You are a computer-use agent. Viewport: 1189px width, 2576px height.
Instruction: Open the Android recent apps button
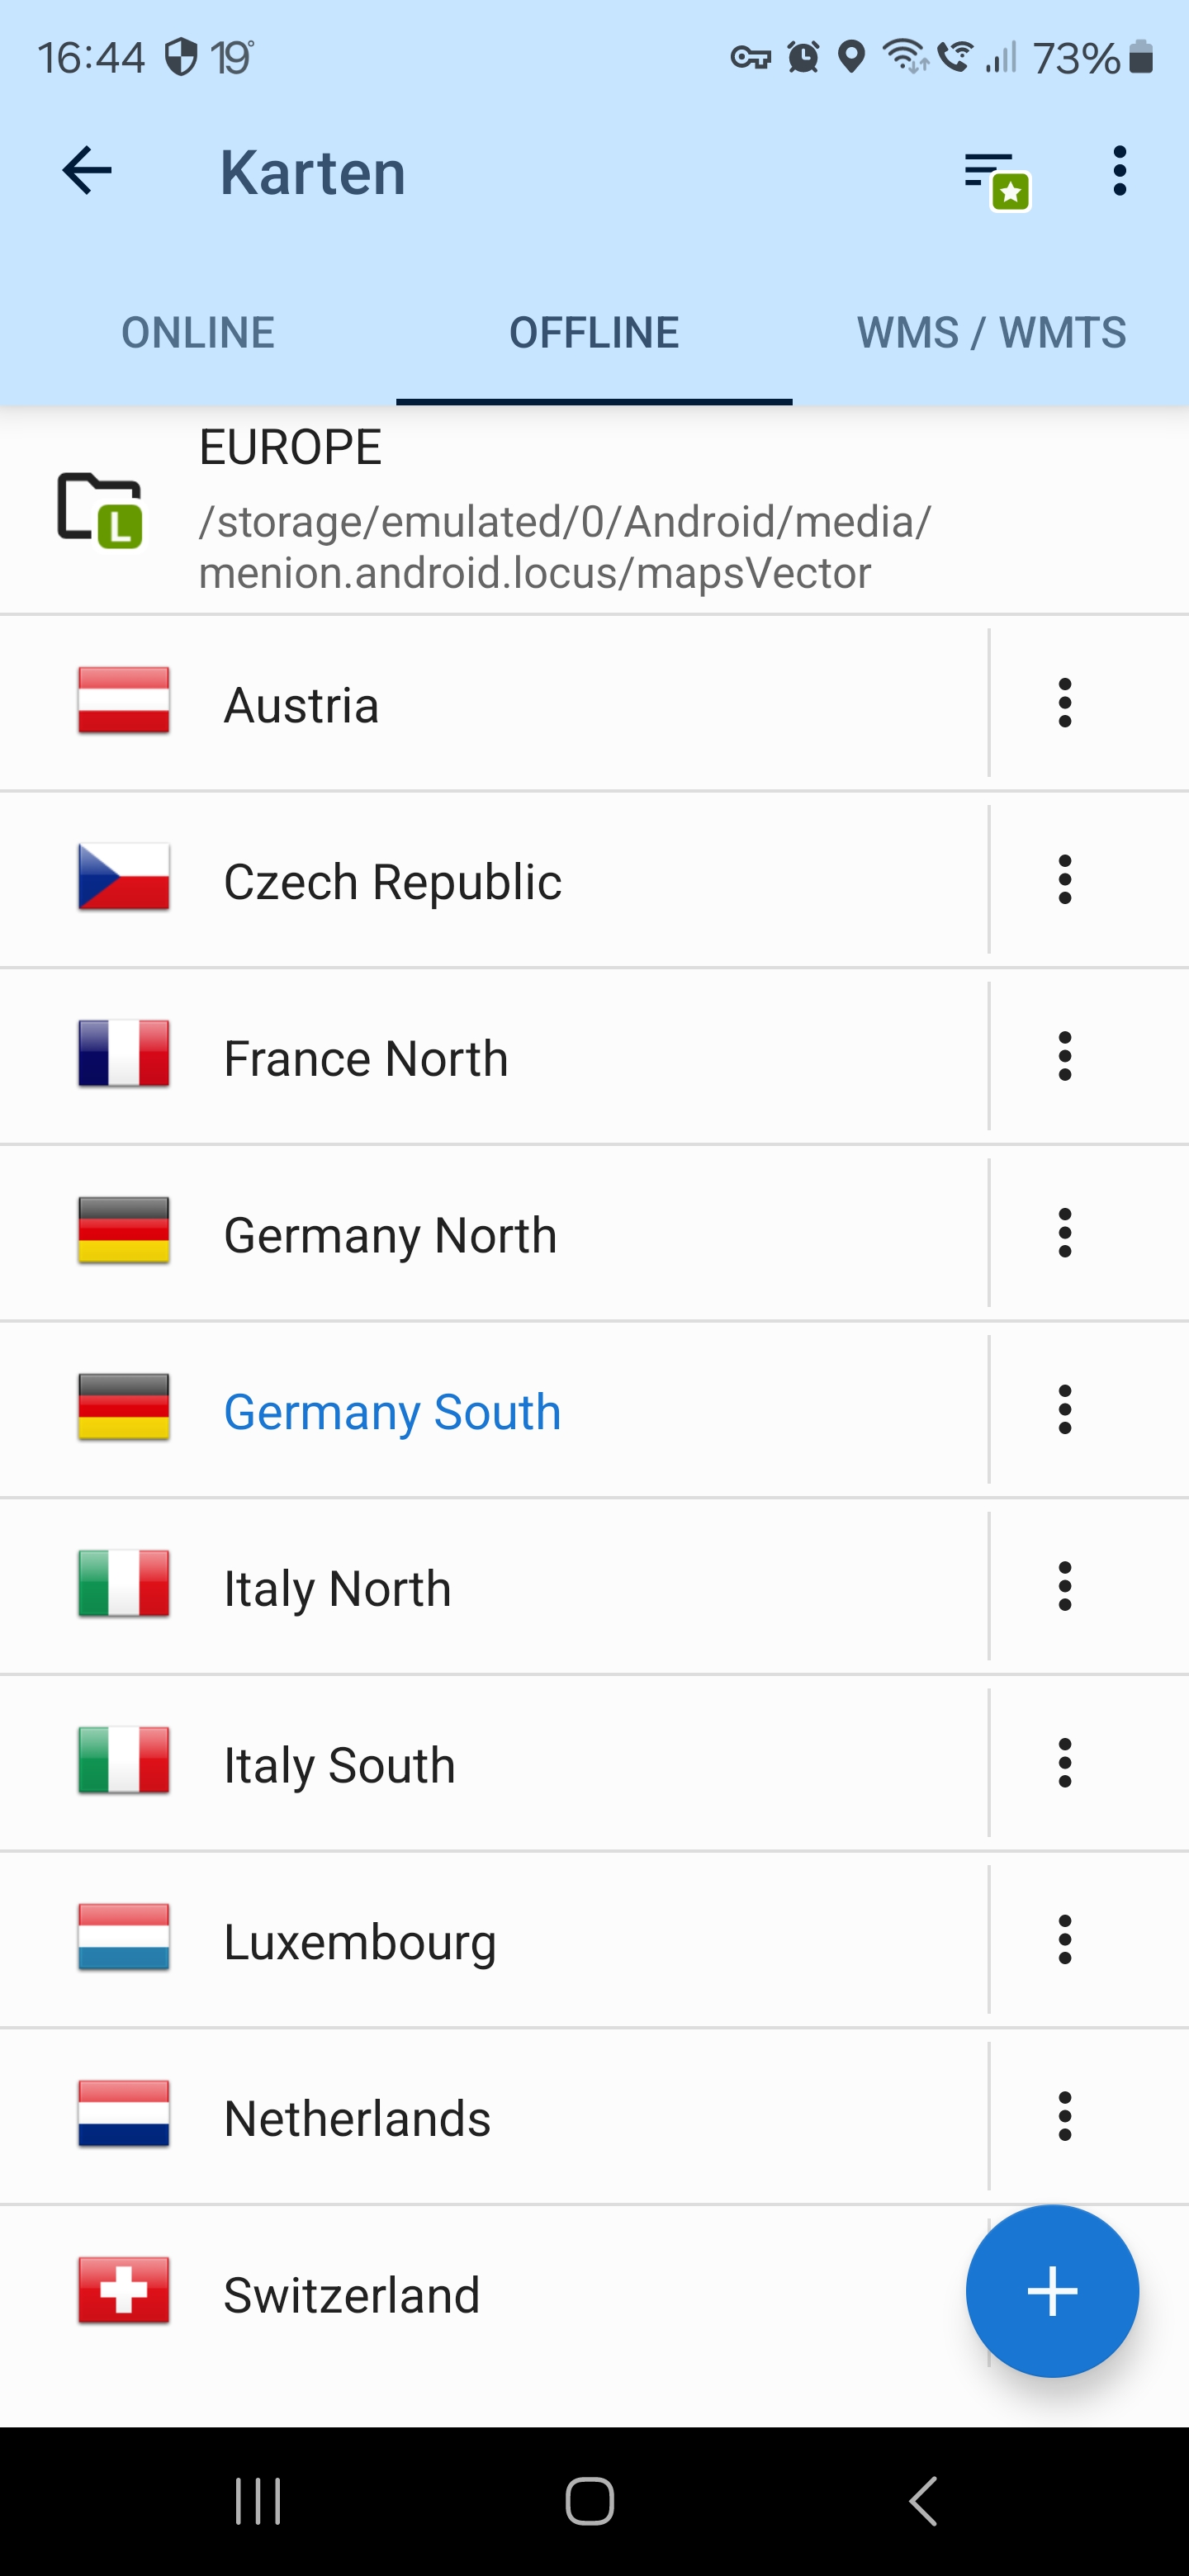[x=258, y=2501]
